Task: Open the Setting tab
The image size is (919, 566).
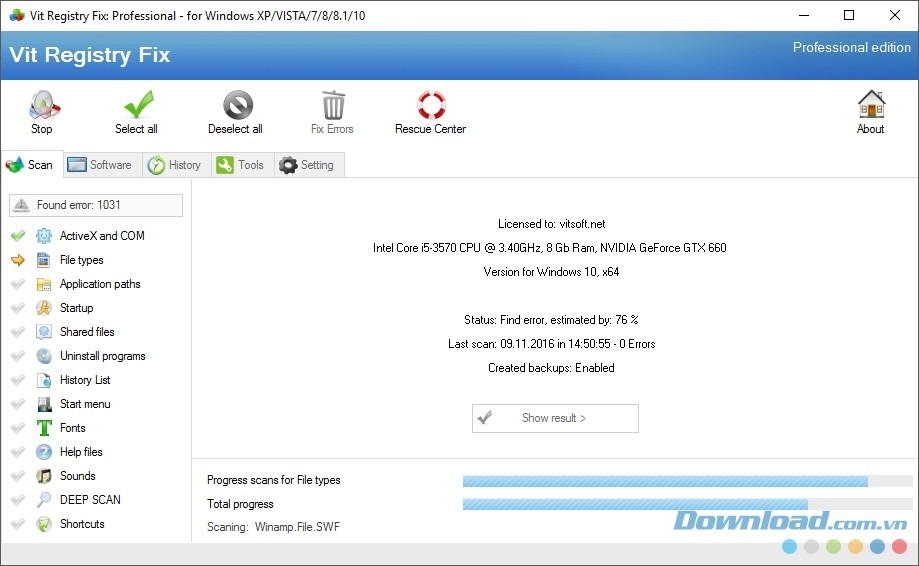Action: pos(309,165)
